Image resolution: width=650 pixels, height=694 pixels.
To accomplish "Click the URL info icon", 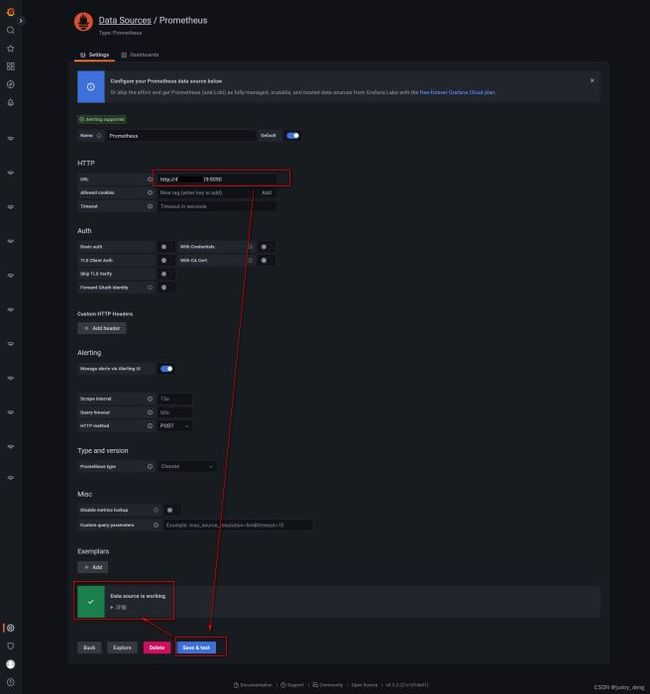I will coord(150,179).
